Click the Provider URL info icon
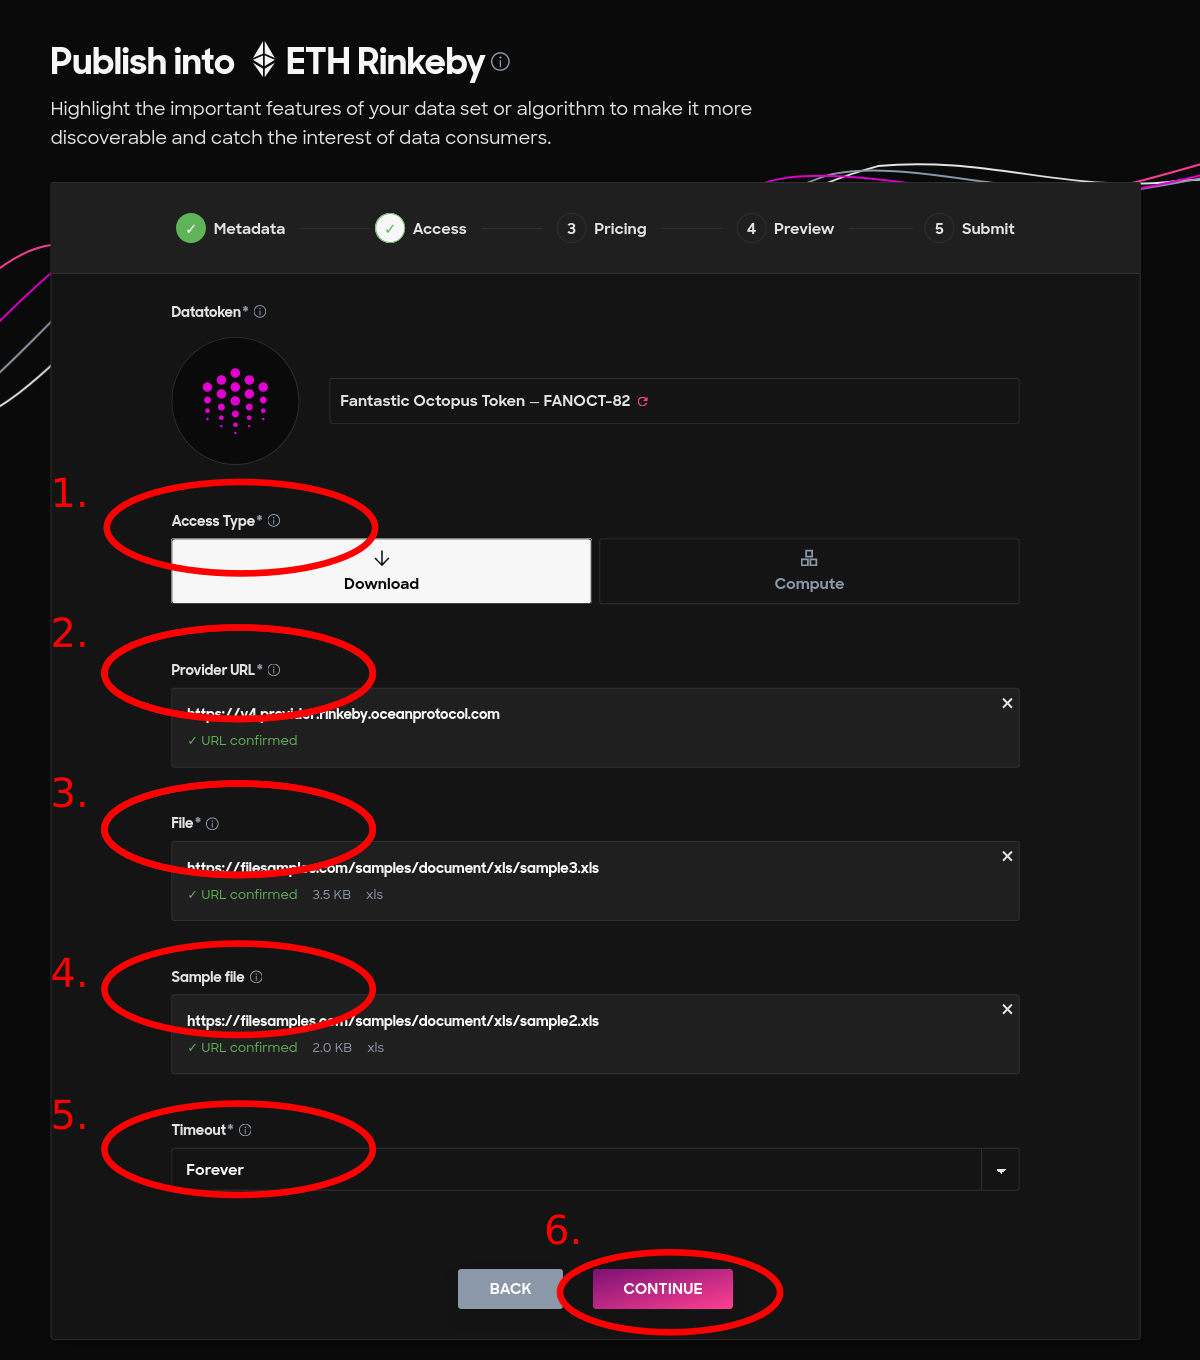 pyautogui.click(x=274, y=670)
